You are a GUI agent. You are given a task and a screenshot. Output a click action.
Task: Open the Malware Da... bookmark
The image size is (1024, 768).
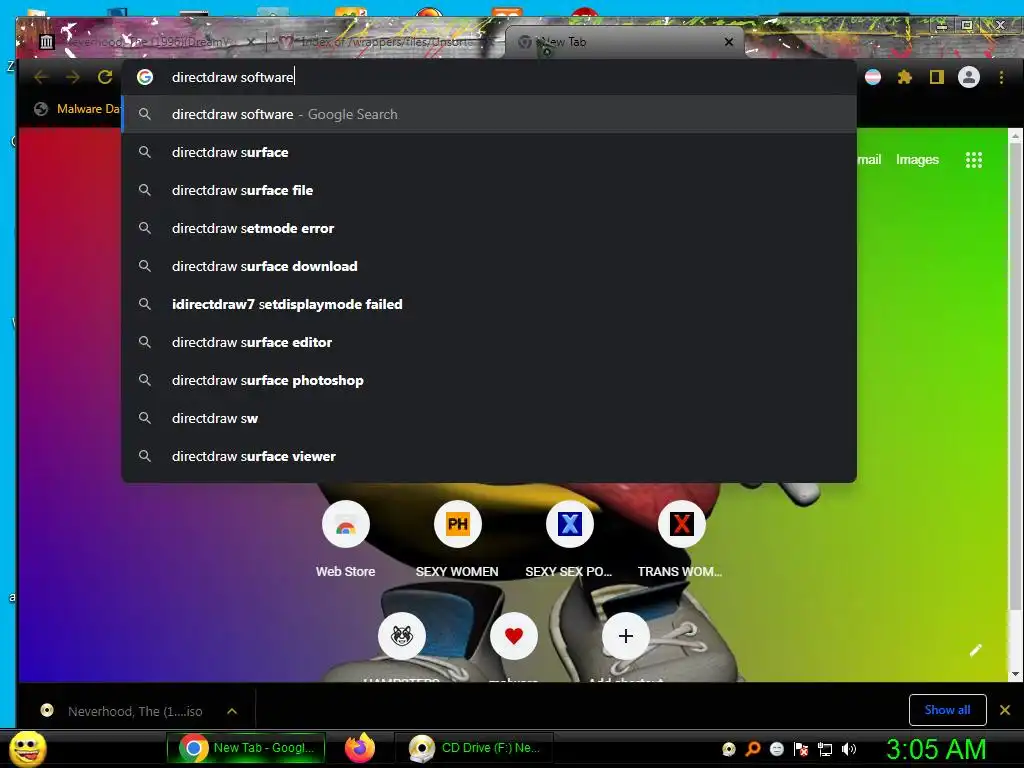[x=78, y=109]
